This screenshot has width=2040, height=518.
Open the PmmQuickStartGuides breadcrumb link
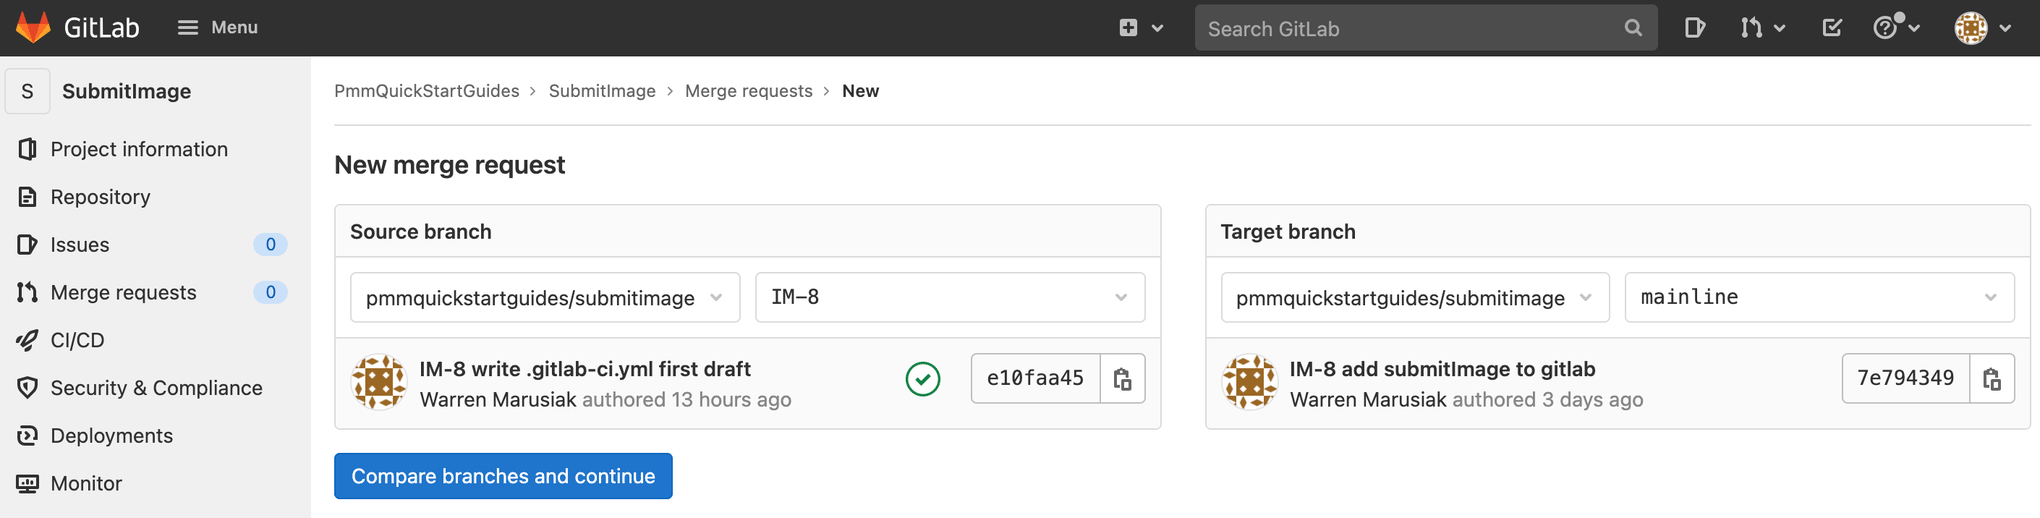[426, 91]
